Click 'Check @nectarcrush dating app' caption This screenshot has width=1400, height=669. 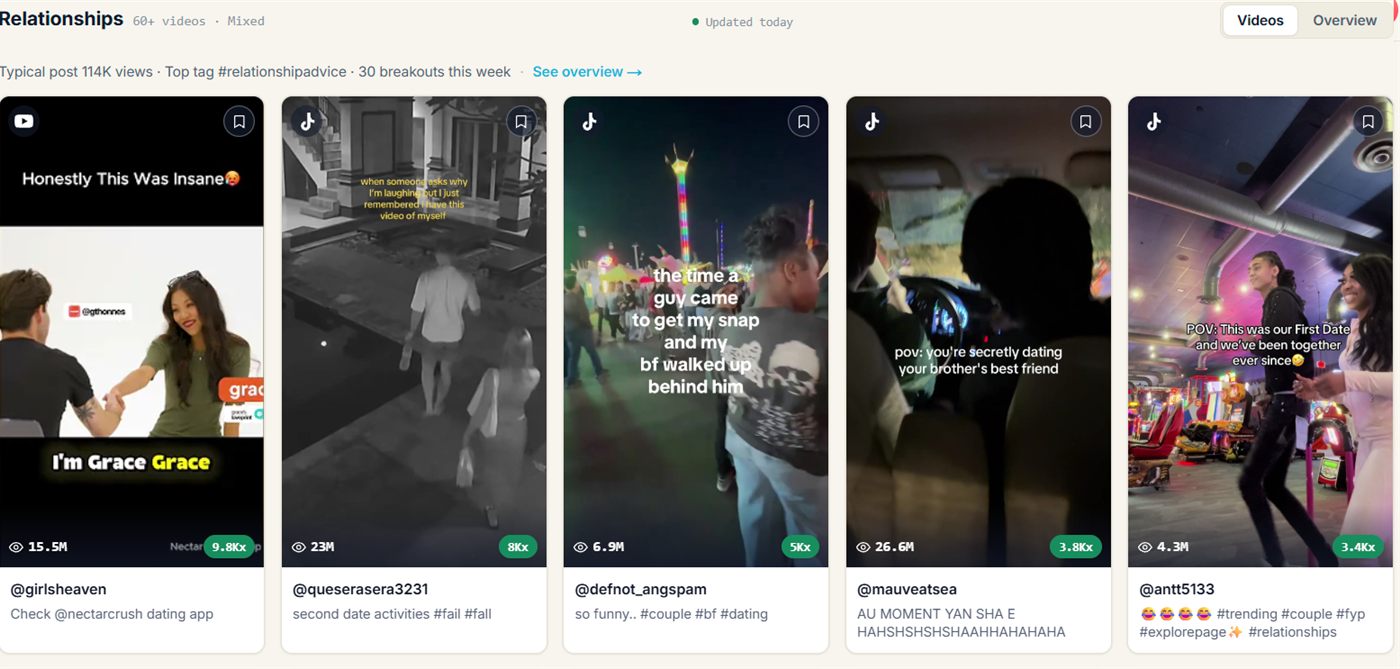[x=112, y=614]
